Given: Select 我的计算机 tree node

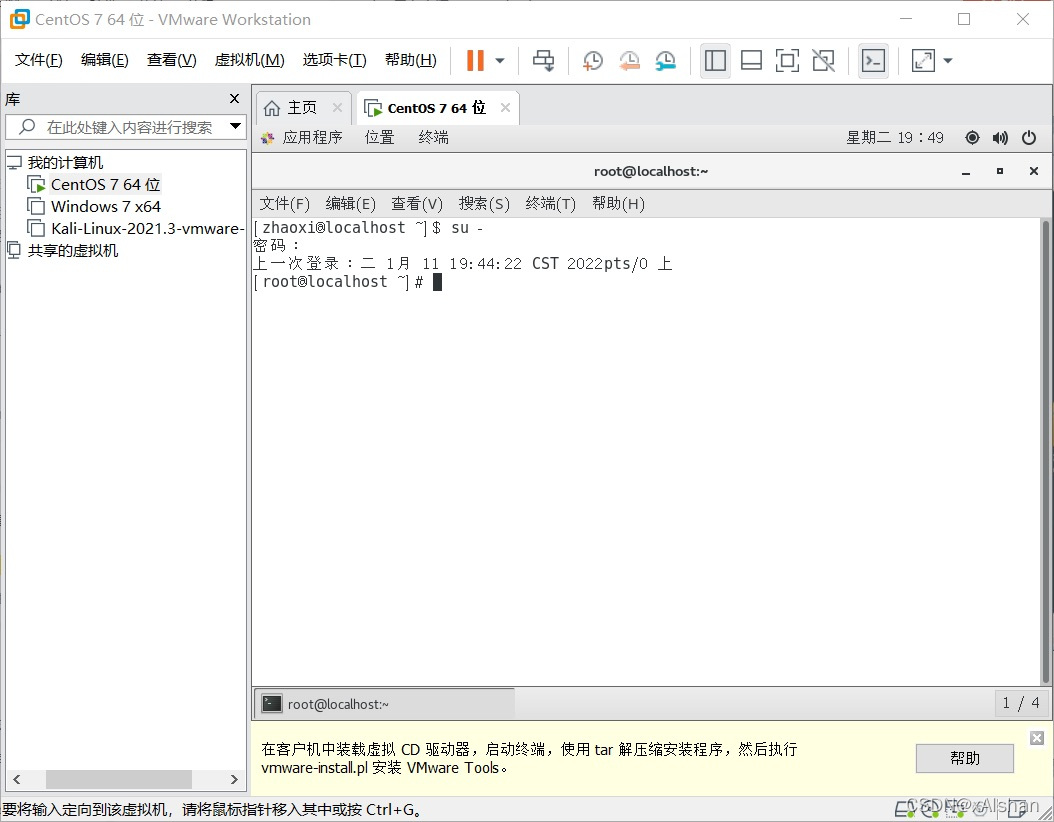Looking at the screenshot, I should pyautogui.click(x=65, y=163).
